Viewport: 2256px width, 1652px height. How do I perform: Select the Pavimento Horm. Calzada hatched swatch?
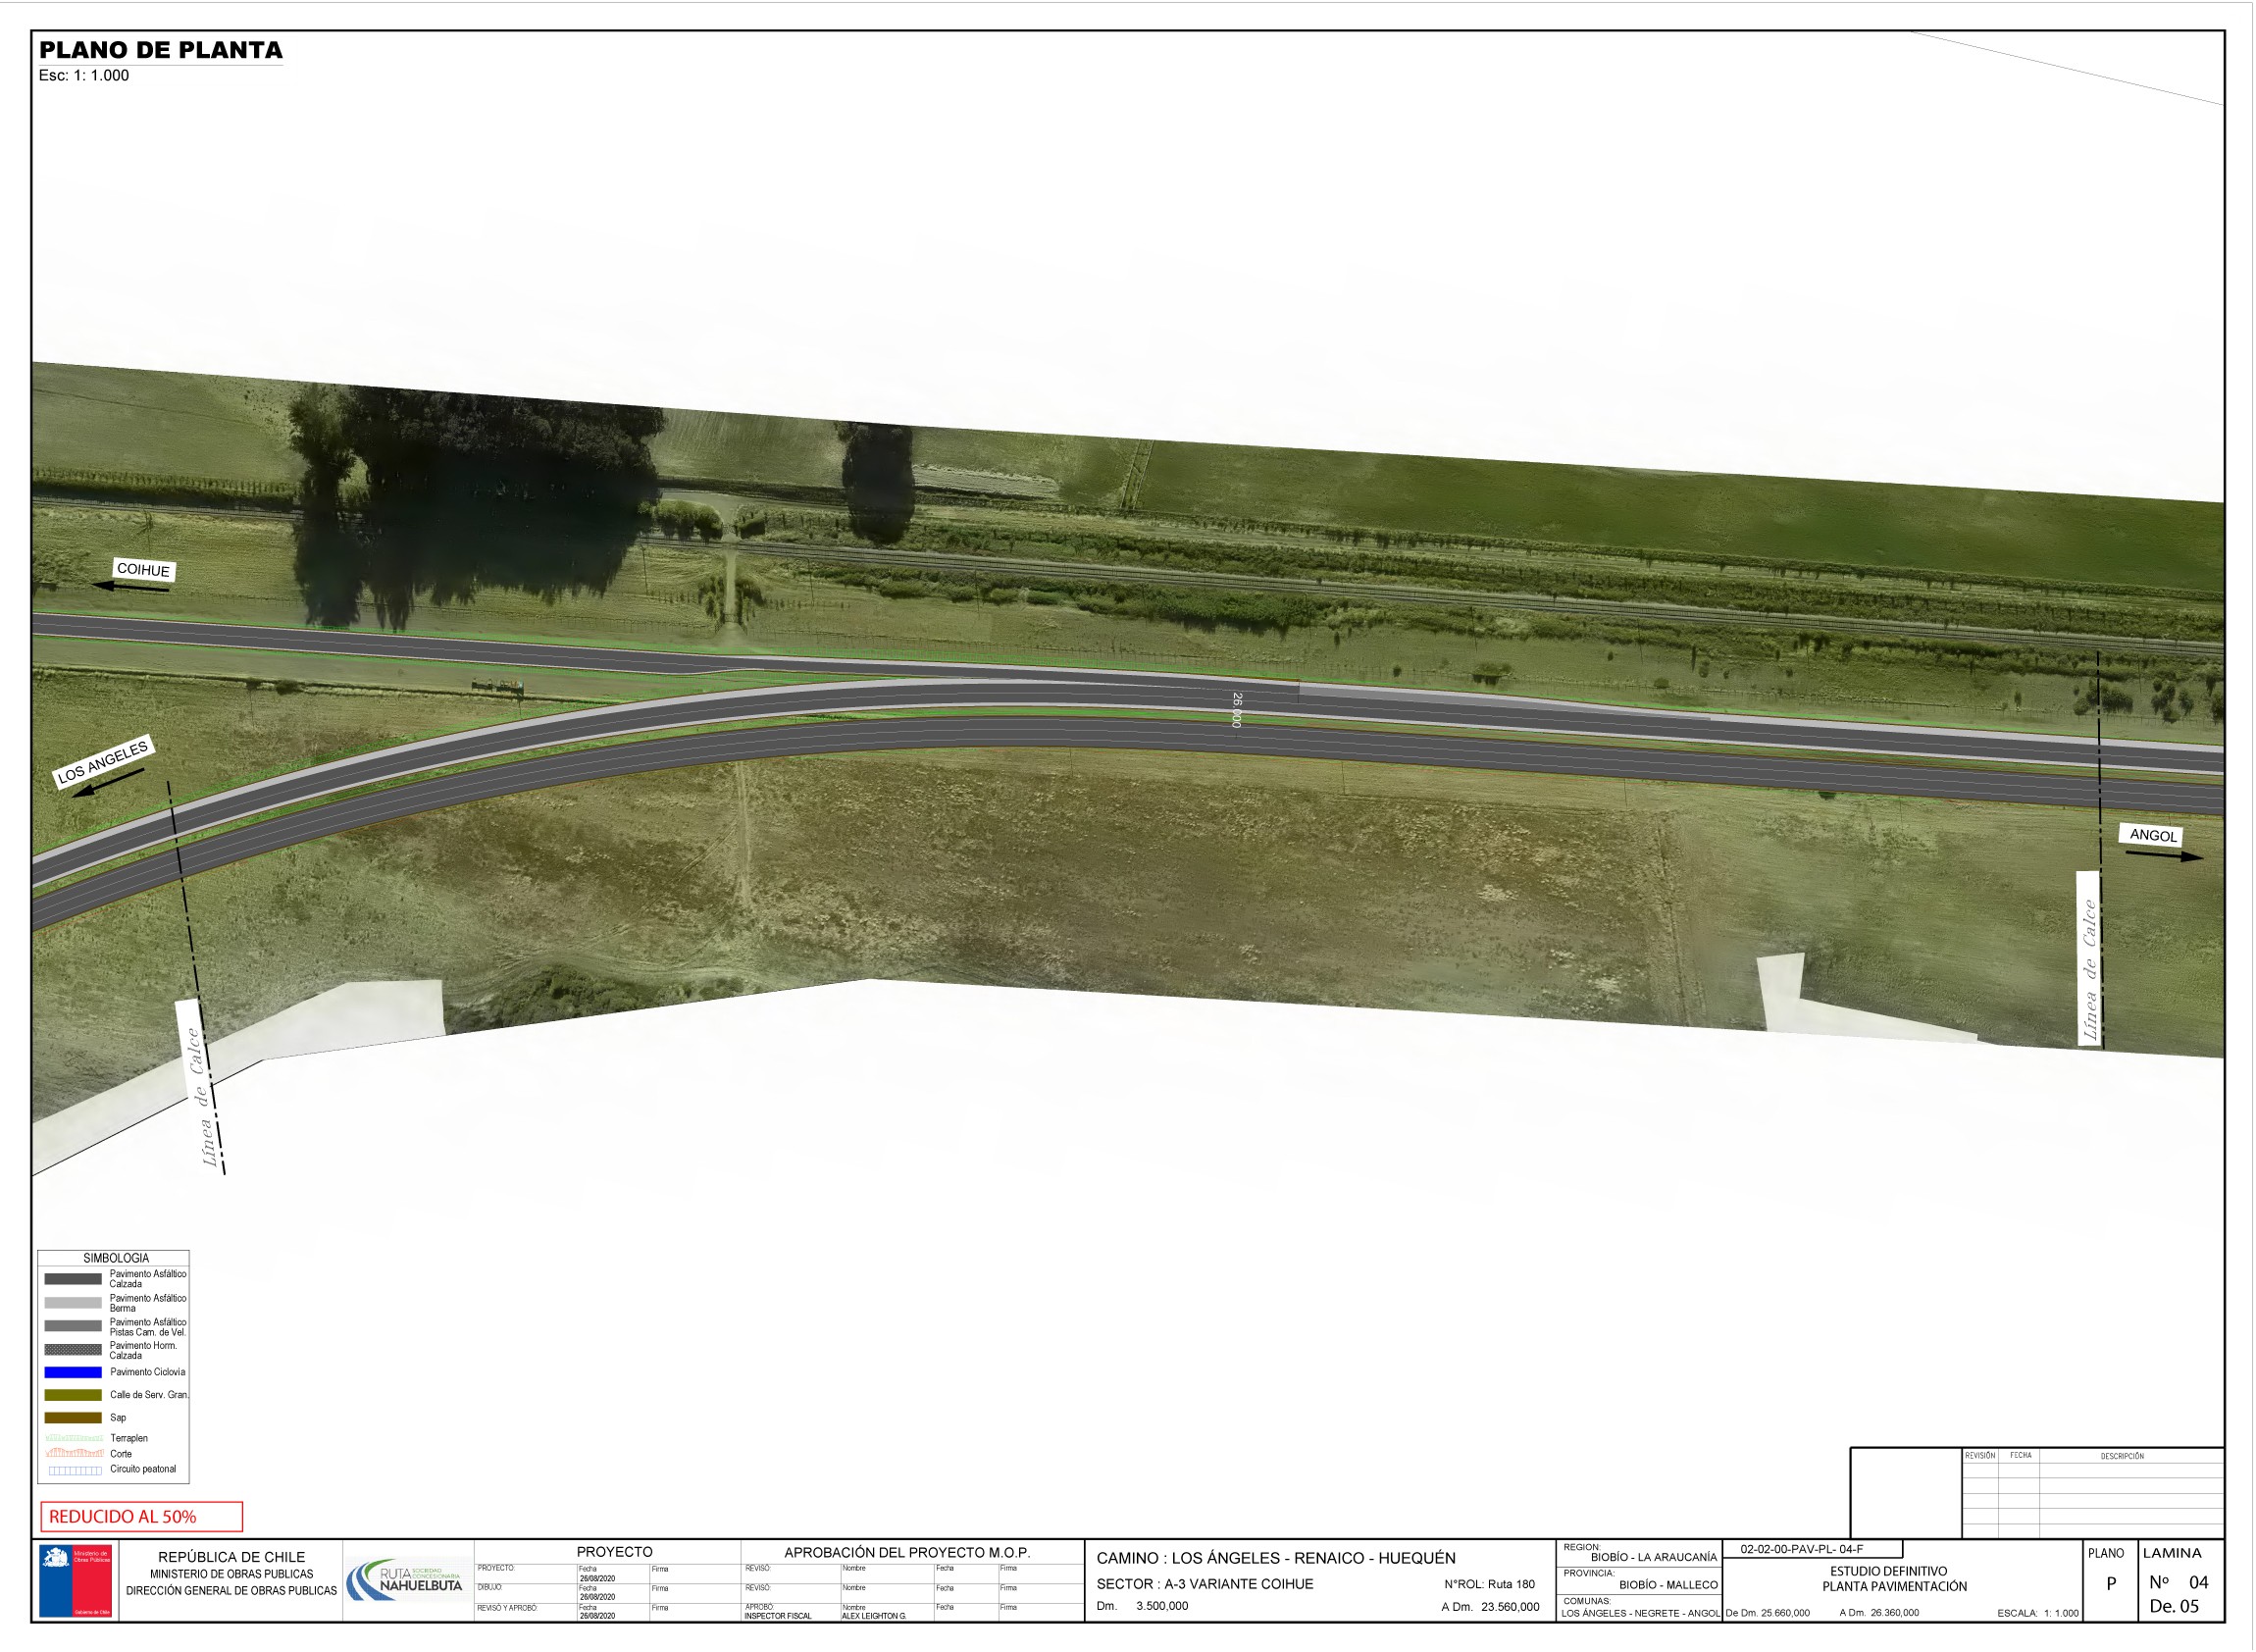[73, 1350]
